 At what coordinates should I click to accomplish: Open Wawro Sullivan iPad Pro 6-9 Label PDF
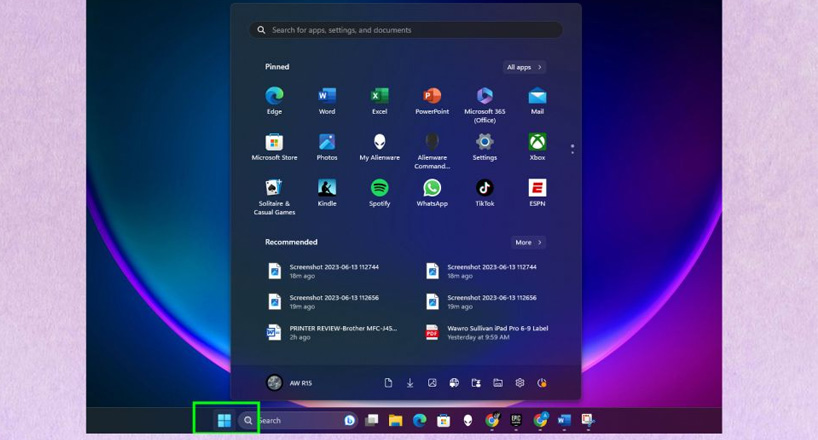point(487,332)
